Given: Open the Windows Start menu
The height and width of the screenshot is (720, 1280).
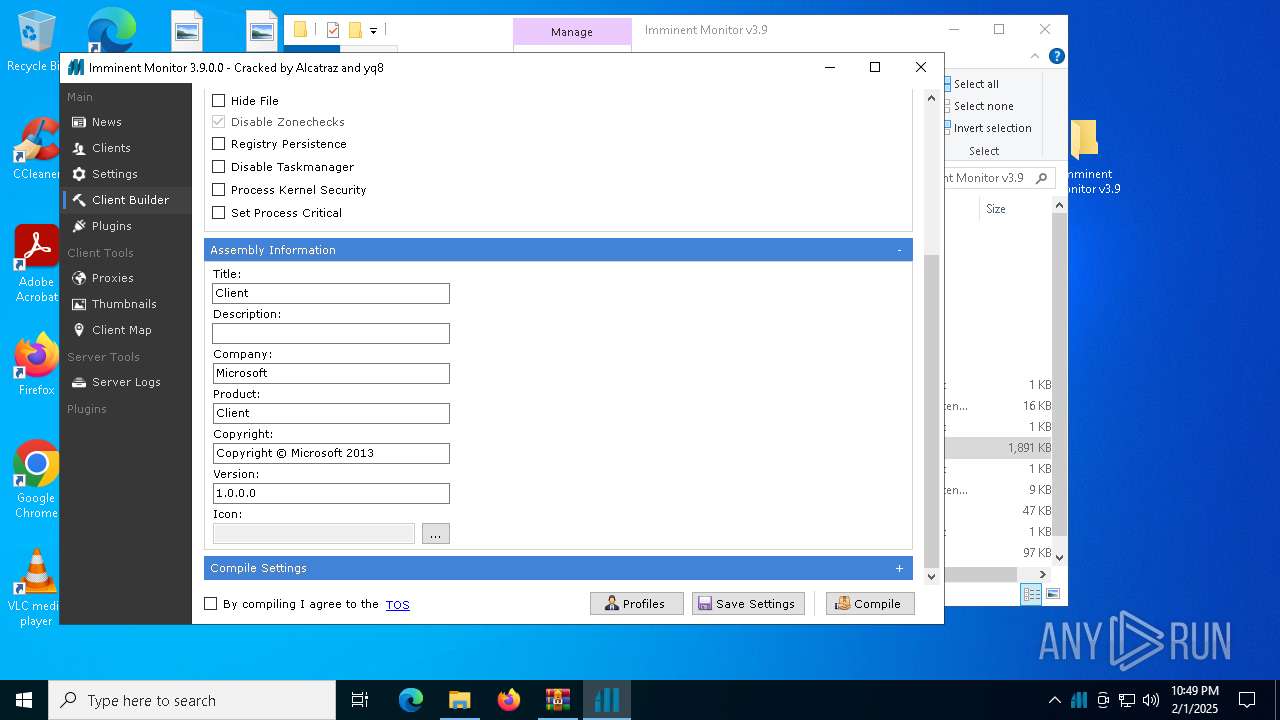Looking at the screenshot, I should (24, 700).
